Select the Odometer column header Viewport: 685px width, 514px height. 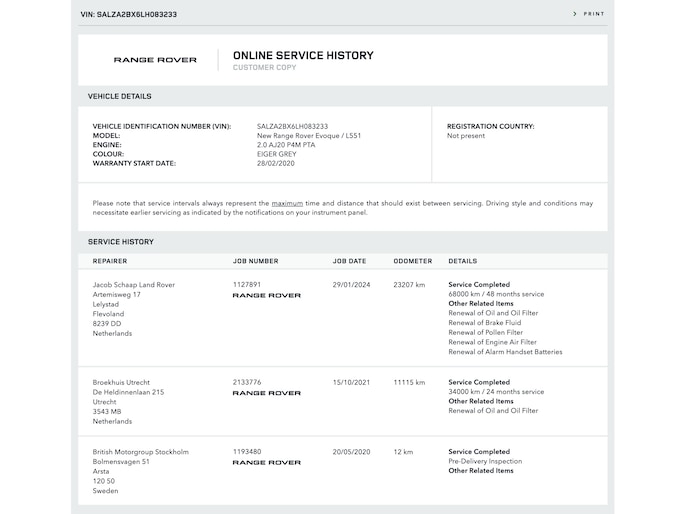[x=413, y=261]
